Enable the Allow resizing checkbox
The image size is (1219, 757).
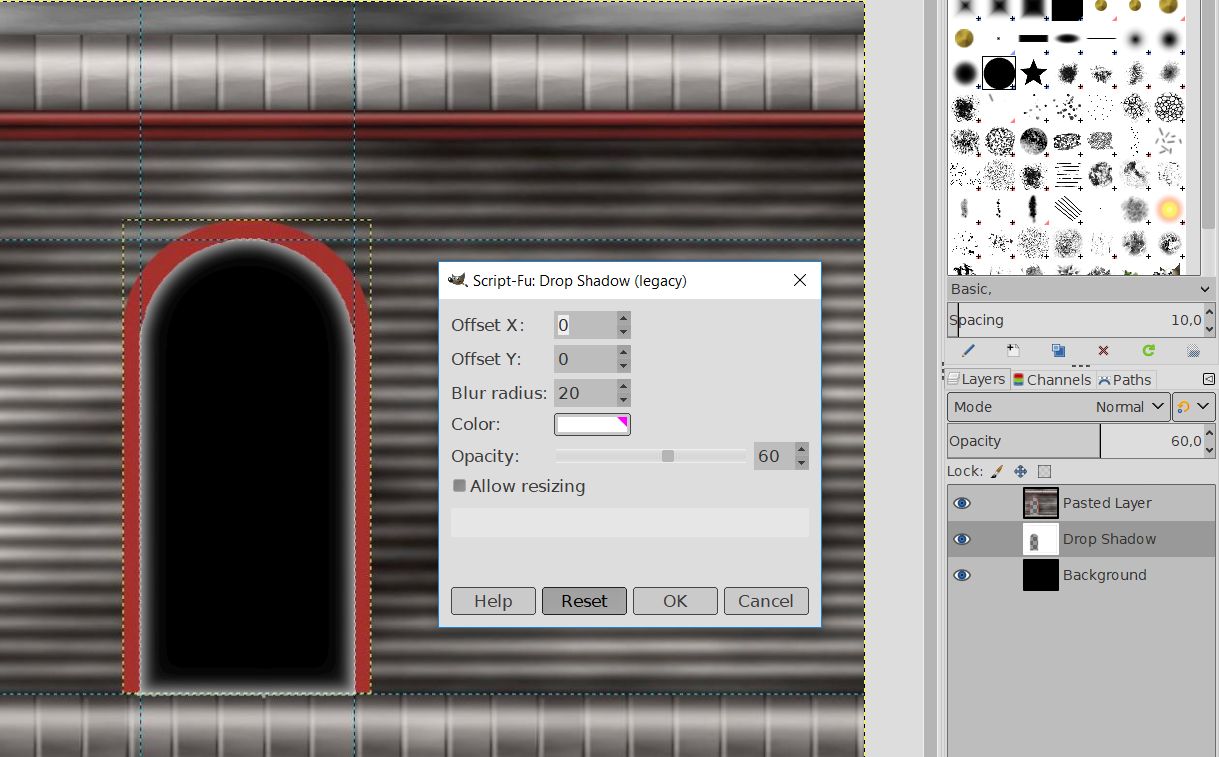coord(460,486)
